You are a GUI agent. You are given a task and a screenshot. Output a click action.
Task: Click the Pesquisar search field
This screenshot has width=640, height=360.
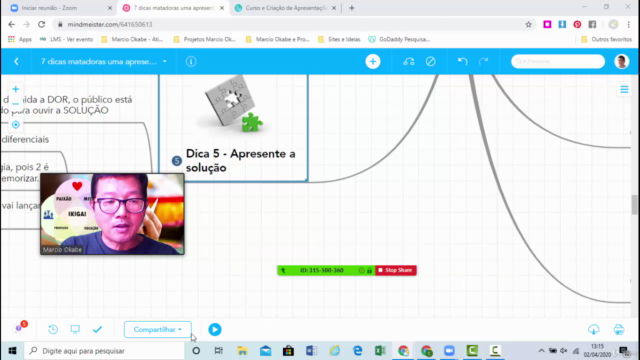tap(558, 61)
